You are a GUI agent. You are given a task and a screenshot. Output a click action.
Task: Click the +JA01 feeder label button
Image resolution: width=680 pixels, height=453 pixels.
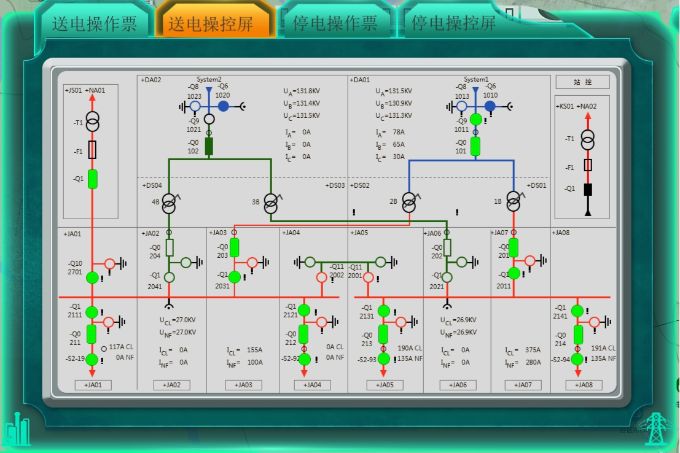pyautogui.click(x=93, y=384)
